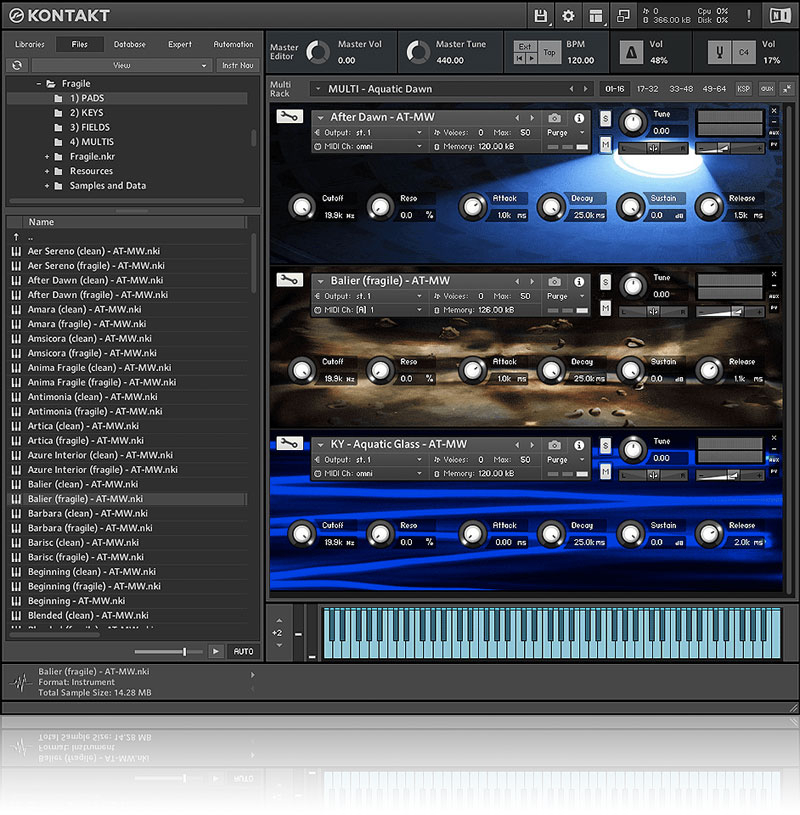Switch to the Libraries tab
This screenshot has height=815, width=800.
pos(30,44)
